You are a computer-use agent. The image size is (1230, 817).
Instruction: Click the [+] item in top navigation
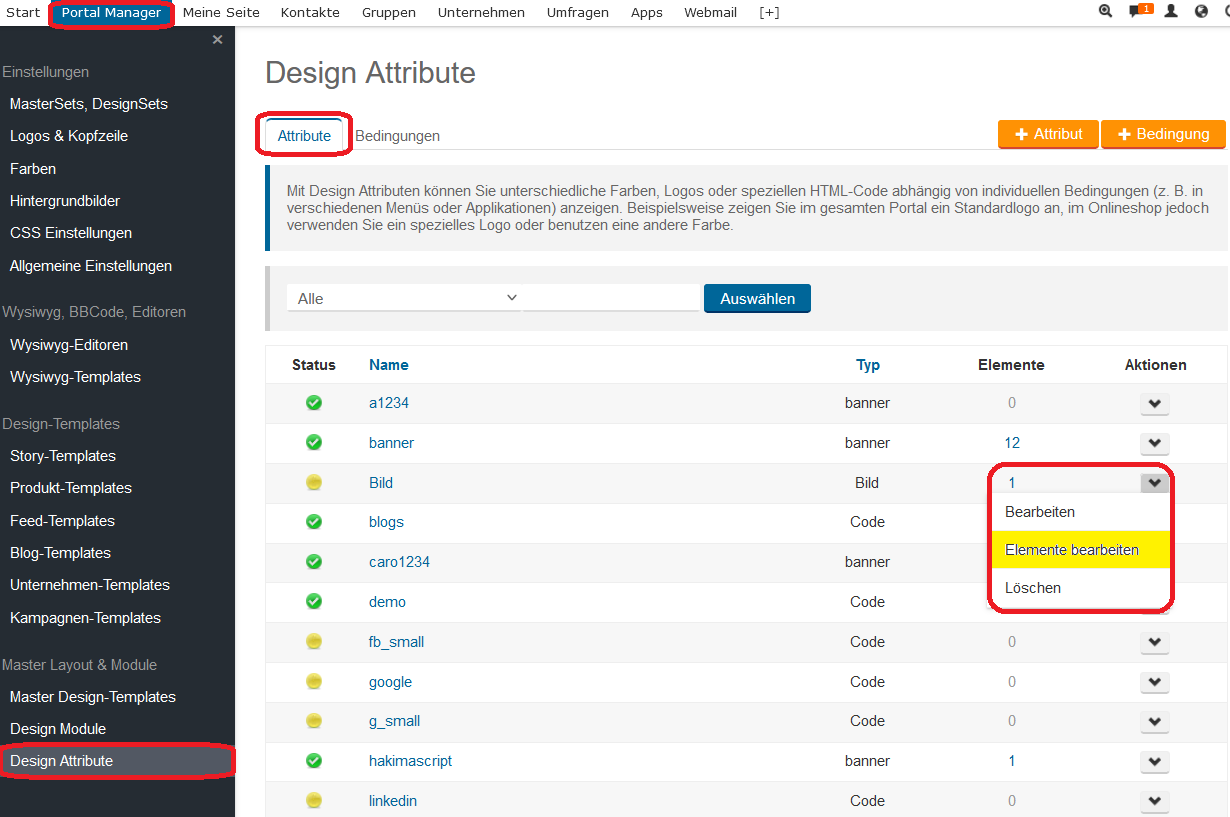point(769,13)
